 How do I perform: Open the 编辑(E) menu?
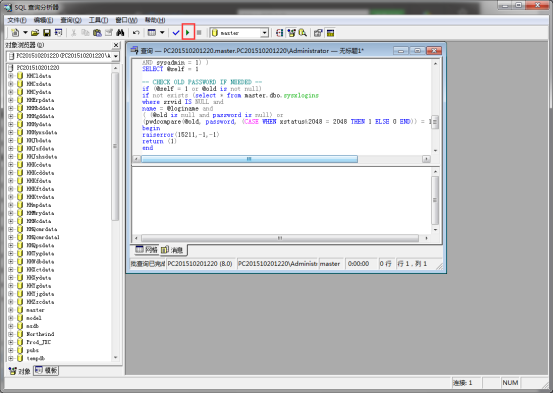[x=43, y=20]
